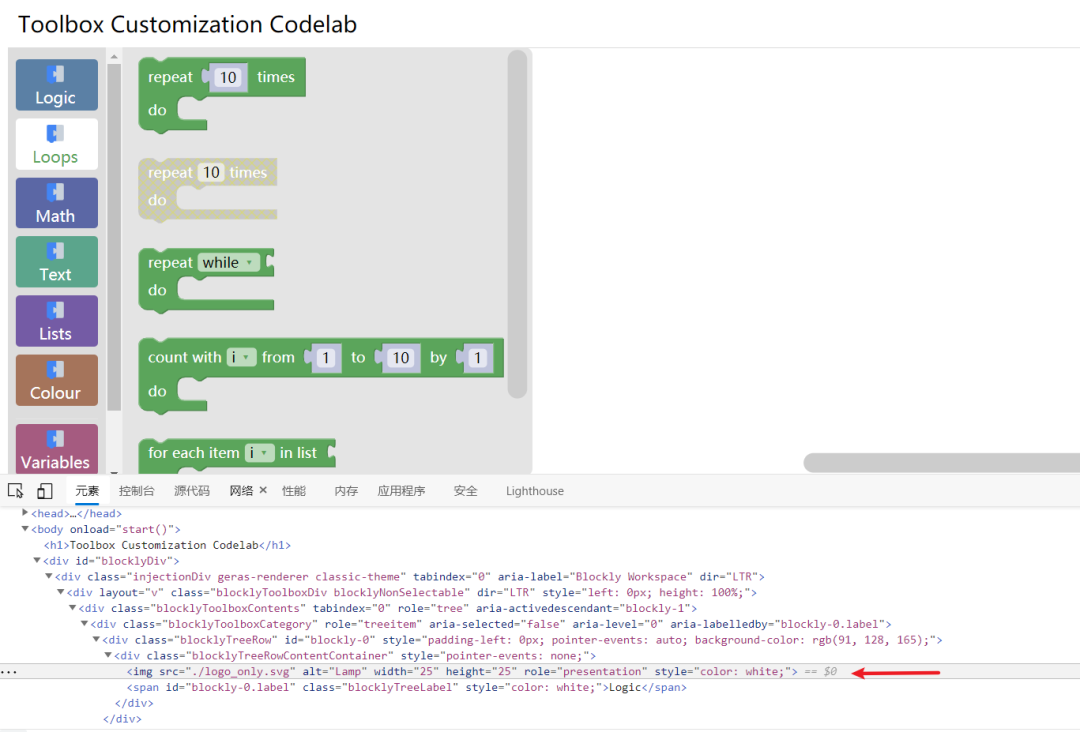This screenshot has width=1080, height=732.
Task: Click the logo icon above Loops label
Action: click(x=56, y=133)
